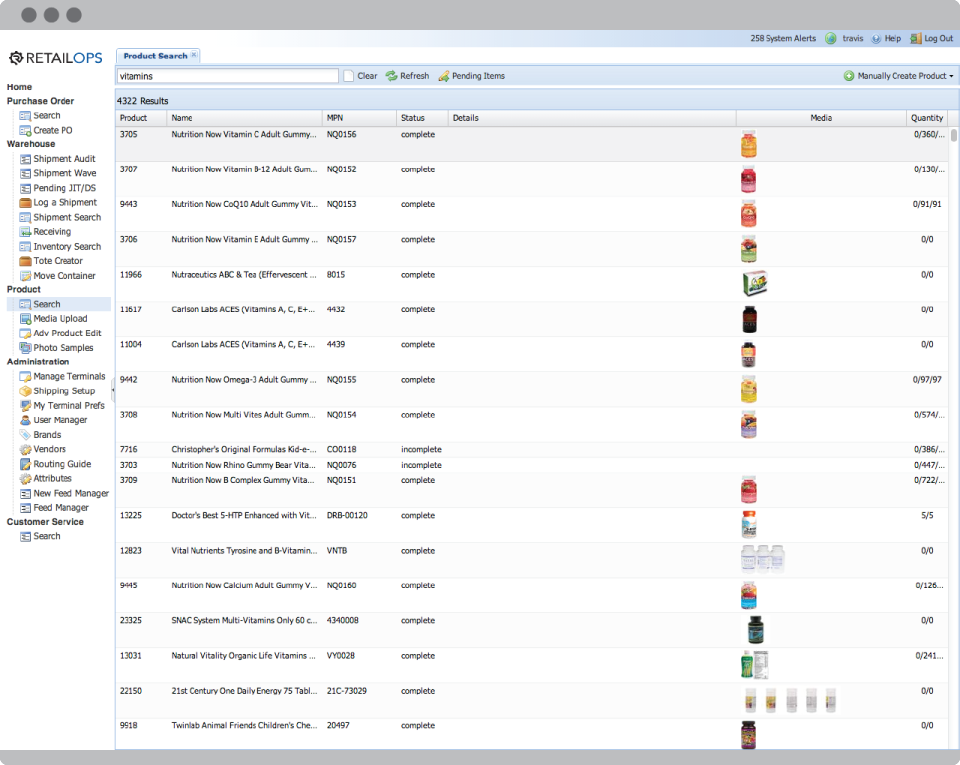
Task: Select Log a Shipment in Warehouse
Action: tap(64, 203)
